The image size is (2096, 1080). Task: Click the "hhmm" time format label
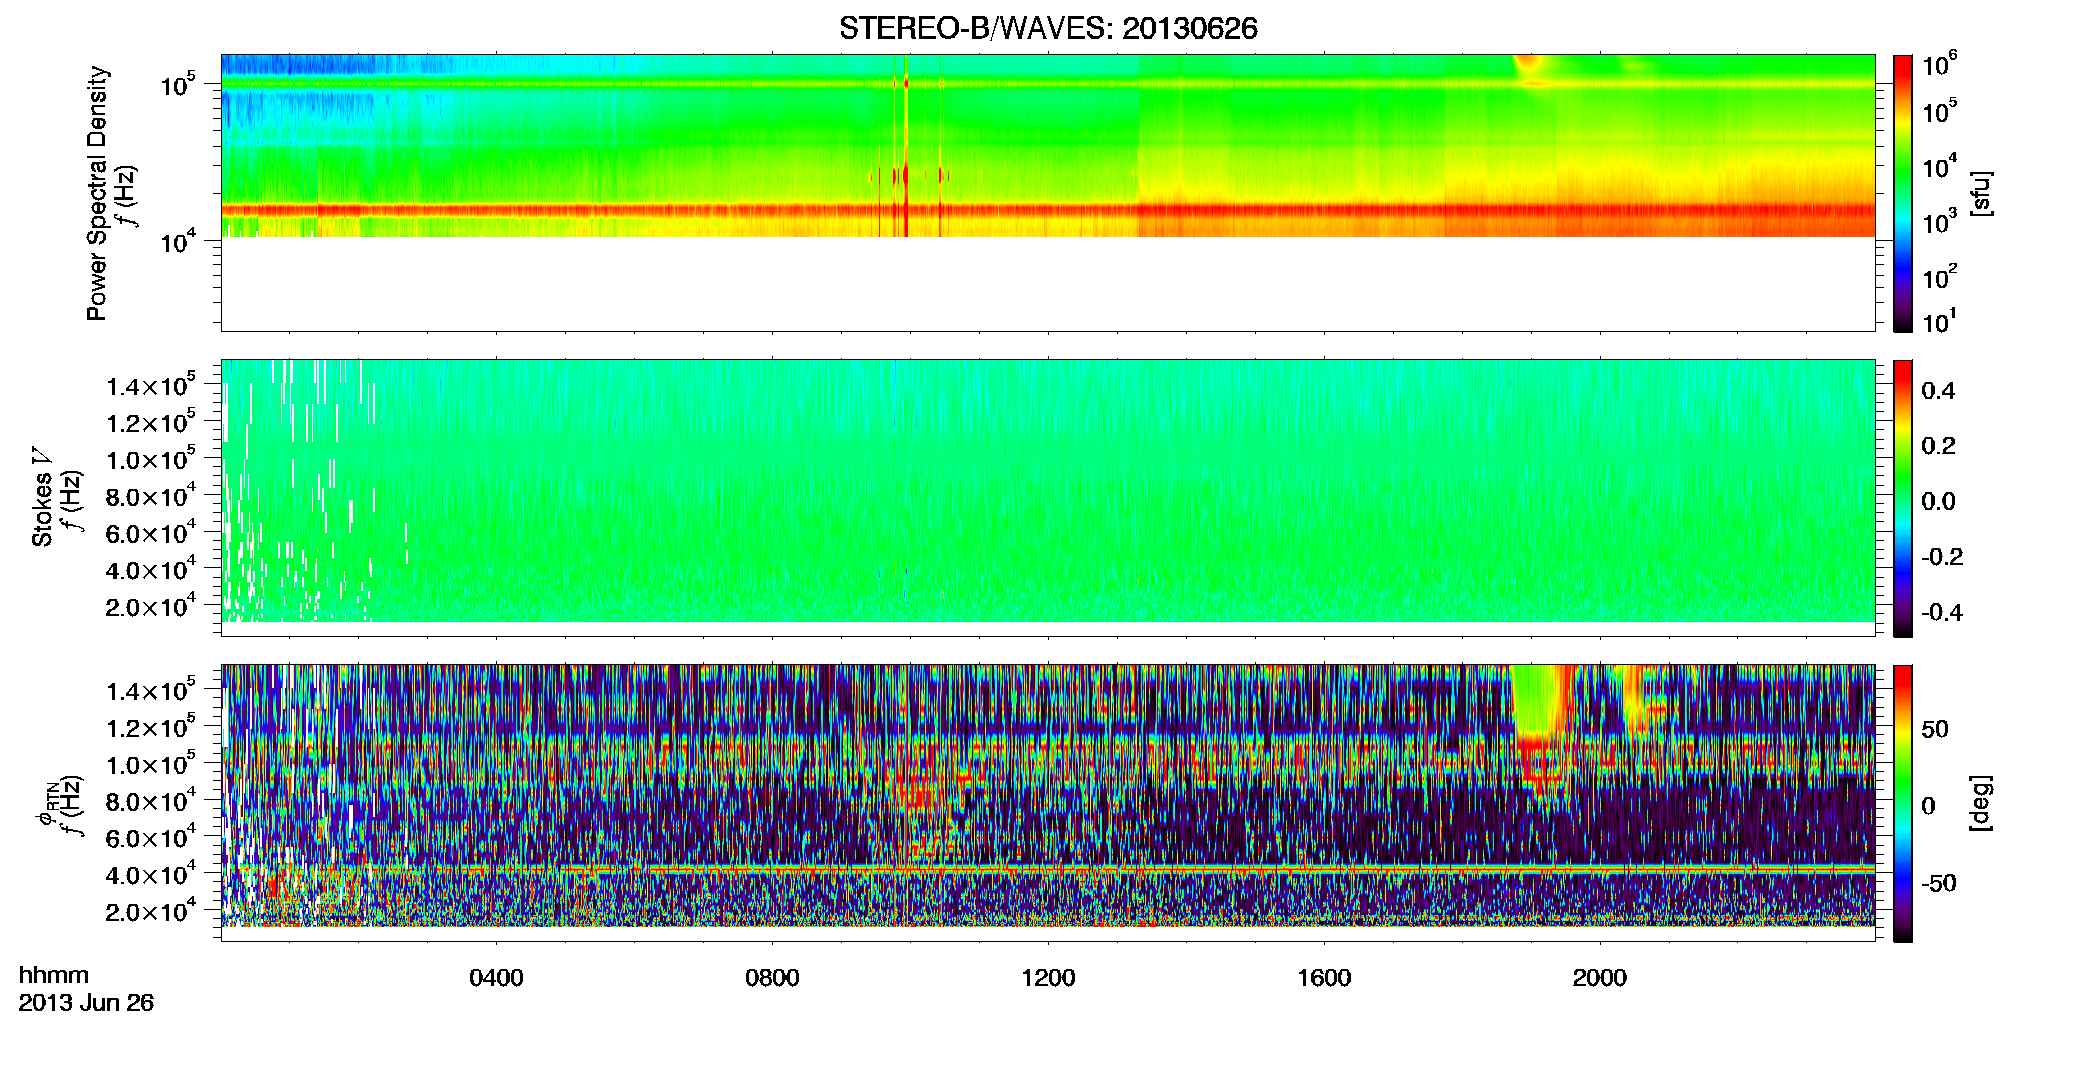[54, 975]
